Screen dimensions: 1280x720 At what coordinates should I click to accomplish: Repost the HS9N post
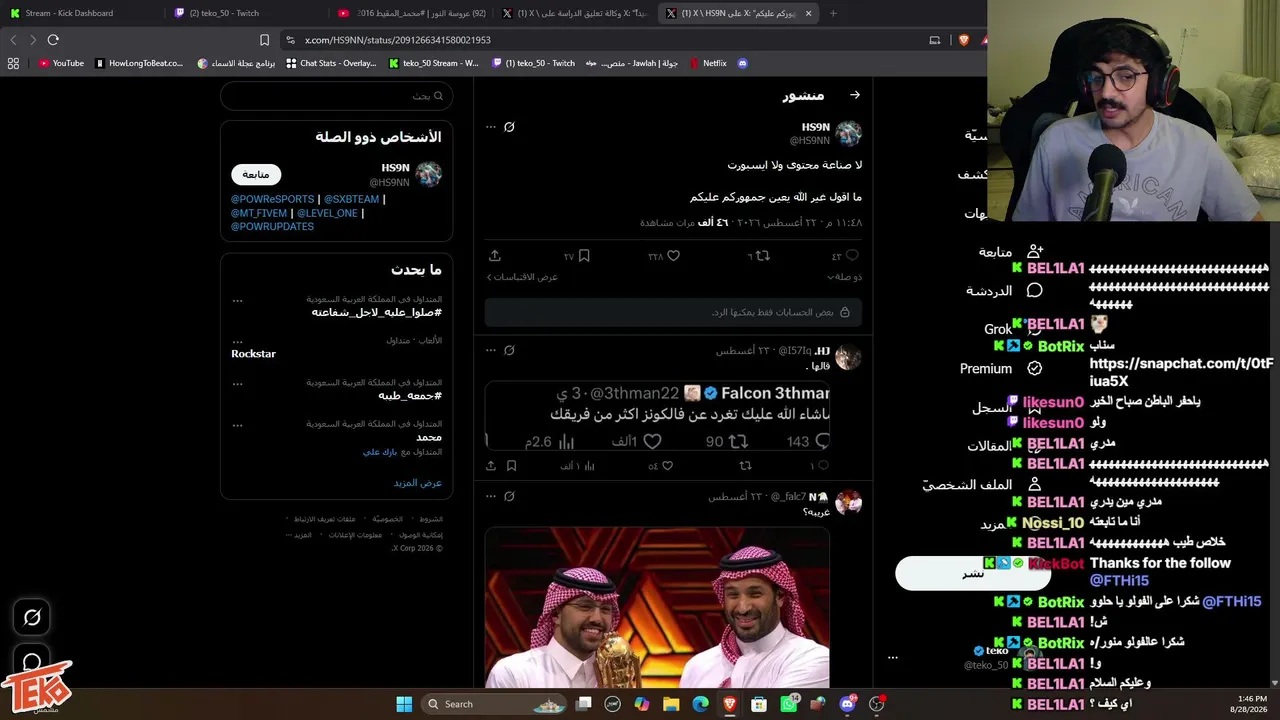[762, 256]
